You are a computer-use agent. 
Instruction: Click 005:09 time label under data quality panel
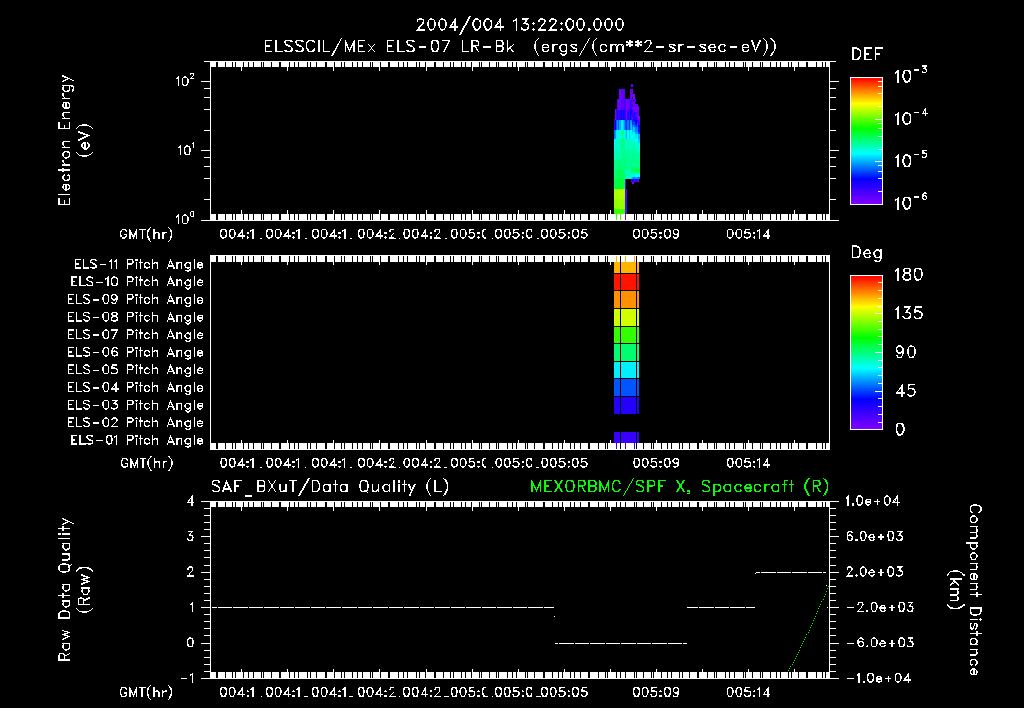coord(656,692)
